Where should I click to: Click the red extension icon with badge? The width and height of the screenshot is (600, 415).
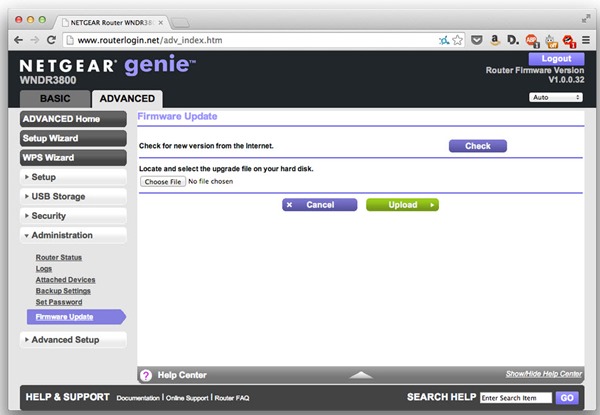point(569,41)
